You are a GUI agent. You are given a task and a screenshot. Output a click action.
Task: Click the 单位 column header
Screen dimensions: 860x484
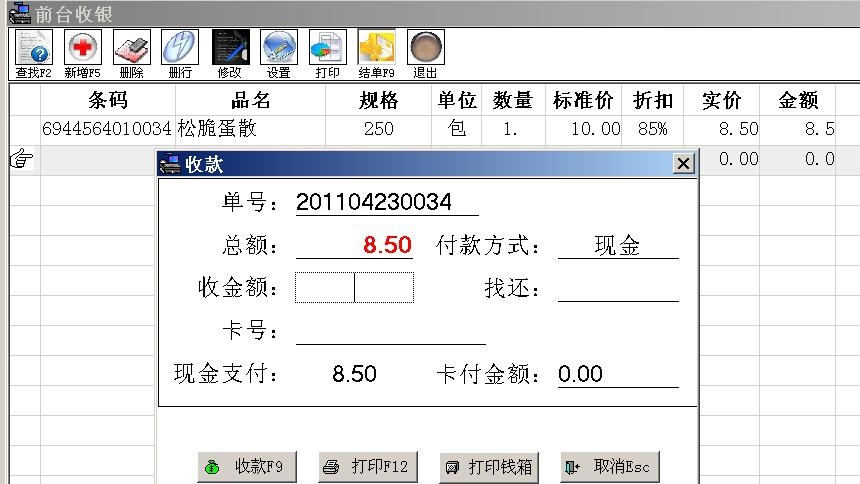[456, 100]
